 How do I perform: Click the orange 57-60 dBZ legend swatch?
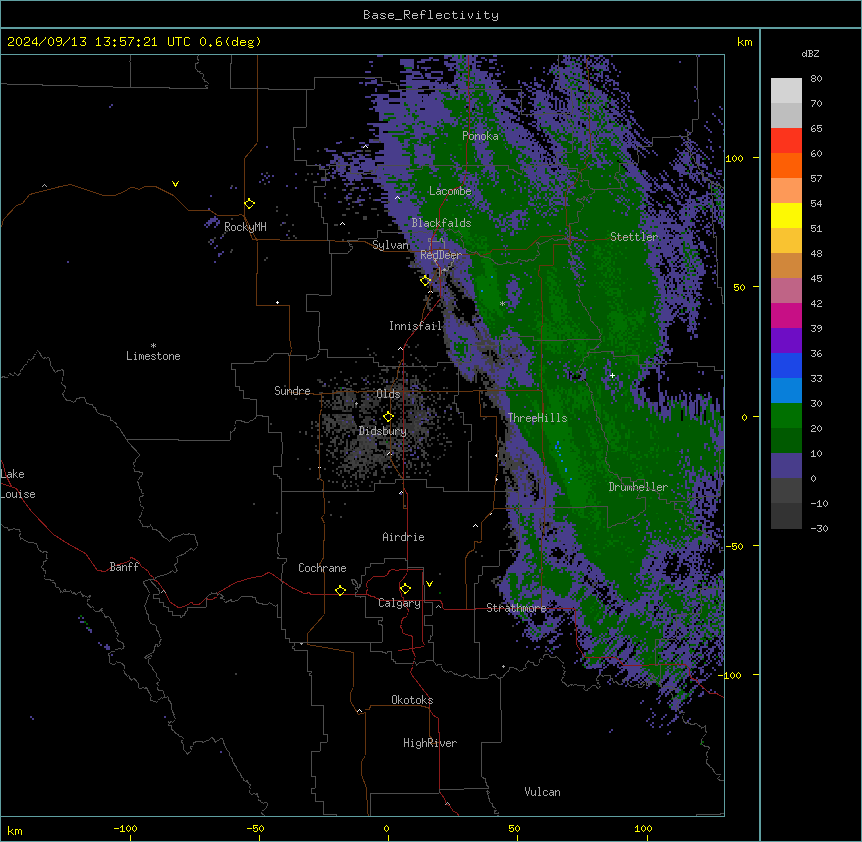[786, 165]
